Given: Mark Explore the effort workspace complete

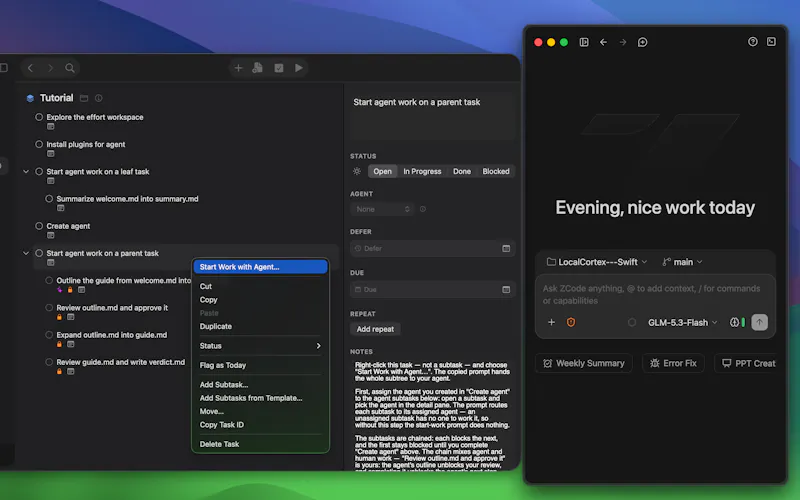Looking at the screenshot, I should click(x=39, y=117).
